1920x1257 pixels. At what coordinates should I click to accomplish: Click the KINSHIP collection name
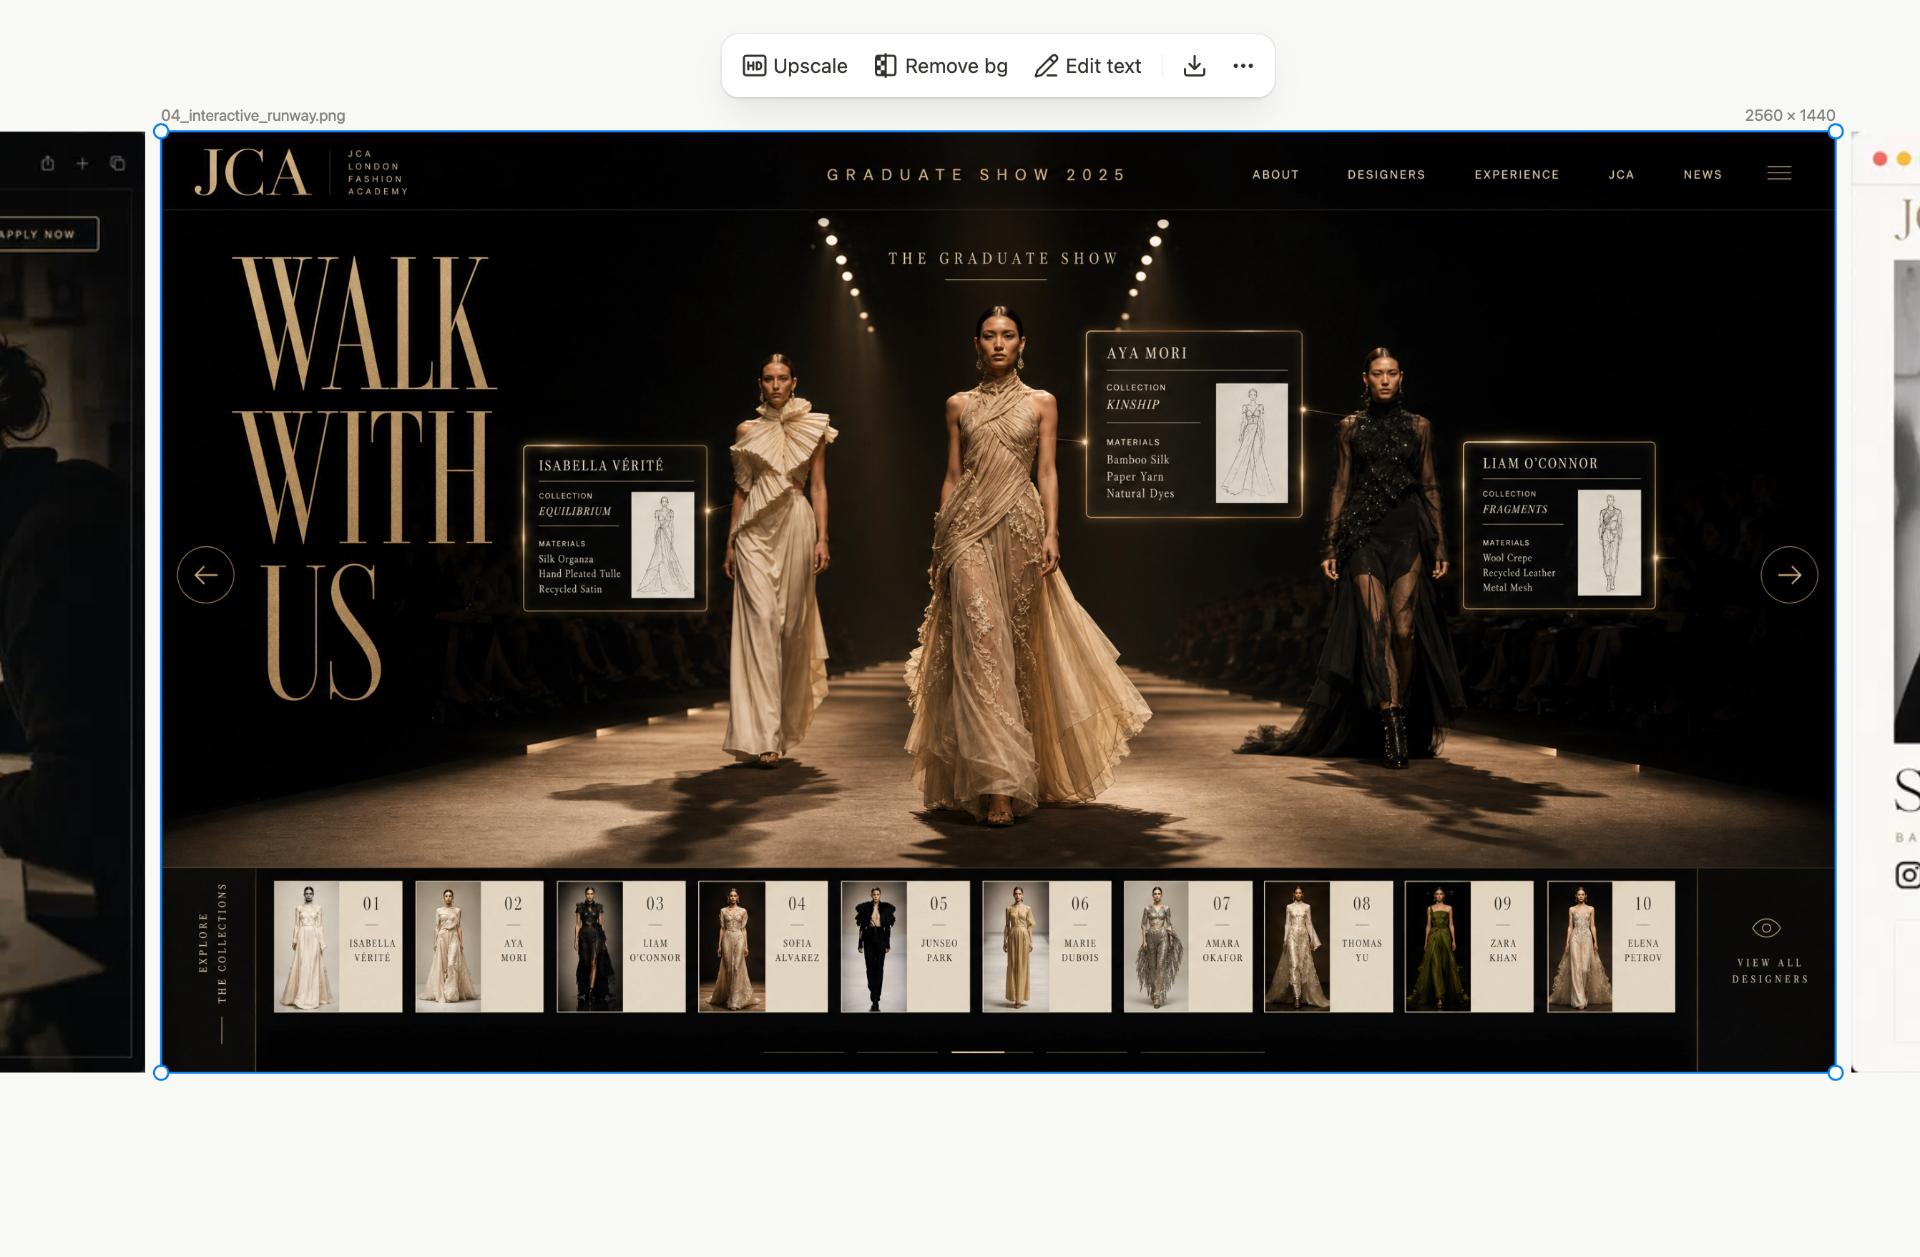[1133, 405]
